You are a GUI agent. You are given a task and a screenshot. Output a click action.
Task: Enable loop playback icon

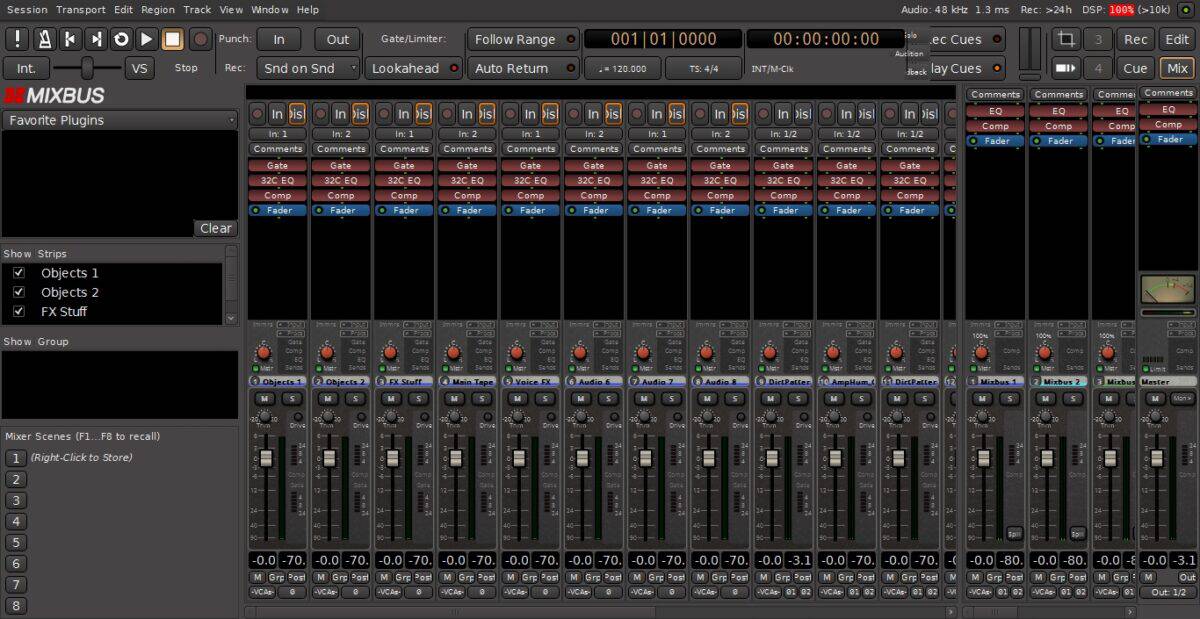[x=121, y=39]
